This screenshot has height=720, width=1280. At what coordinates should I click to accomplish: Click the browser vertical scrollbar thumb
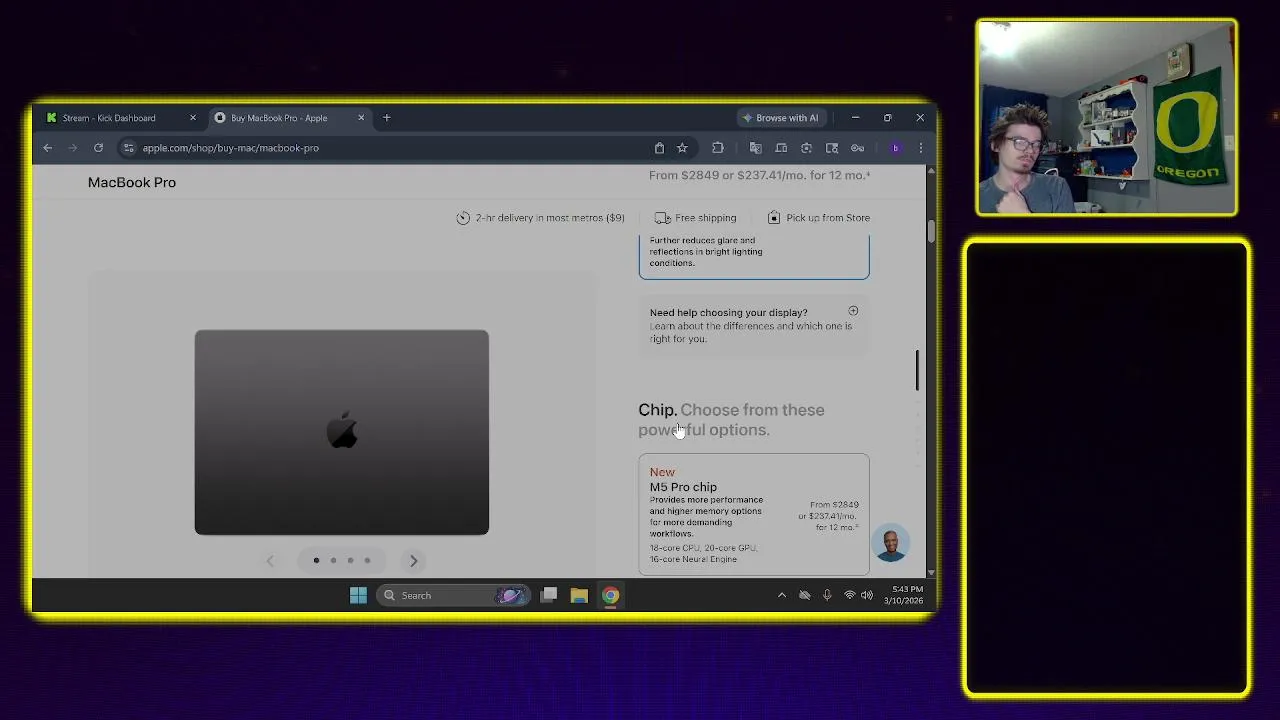931,230
